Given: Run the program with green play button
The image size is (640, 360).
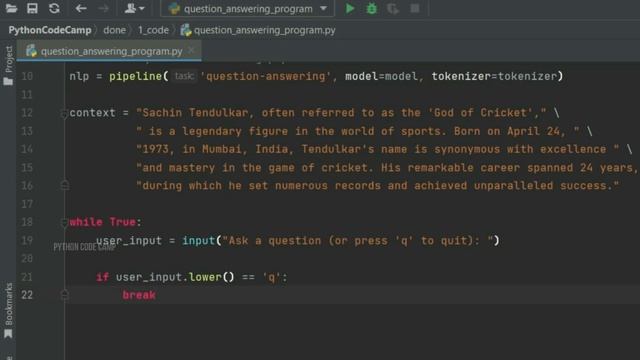Looking at the screenshot, I should (x=350, y=8).
